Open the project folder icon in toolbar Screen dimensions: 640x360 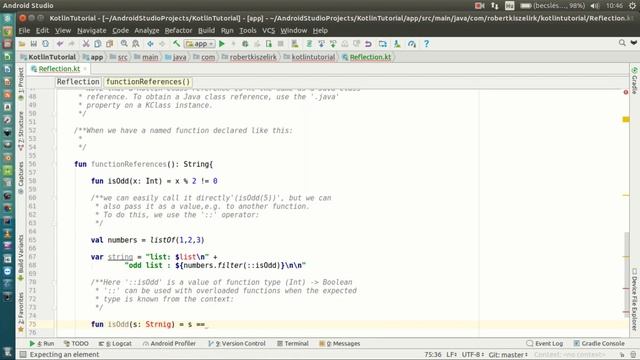(22, 44)
